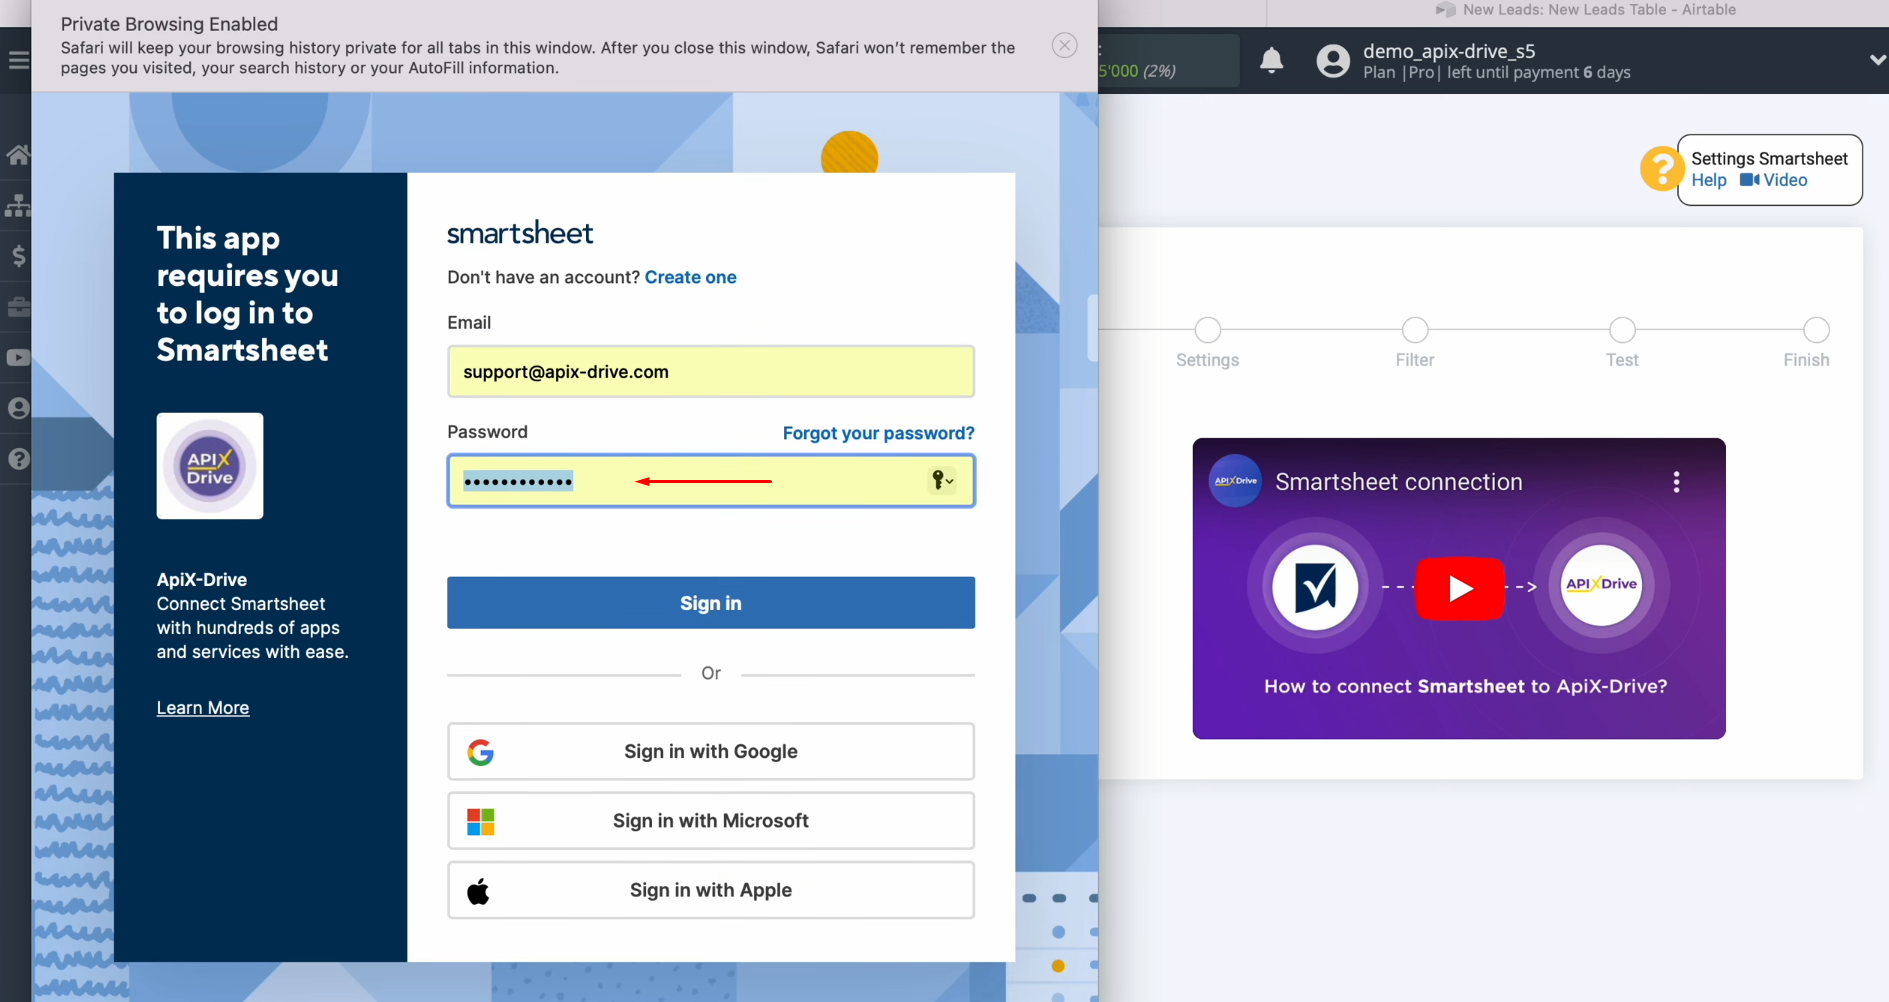
Task: Open the billing dollar sidebar icon
Action: (18, 256)
